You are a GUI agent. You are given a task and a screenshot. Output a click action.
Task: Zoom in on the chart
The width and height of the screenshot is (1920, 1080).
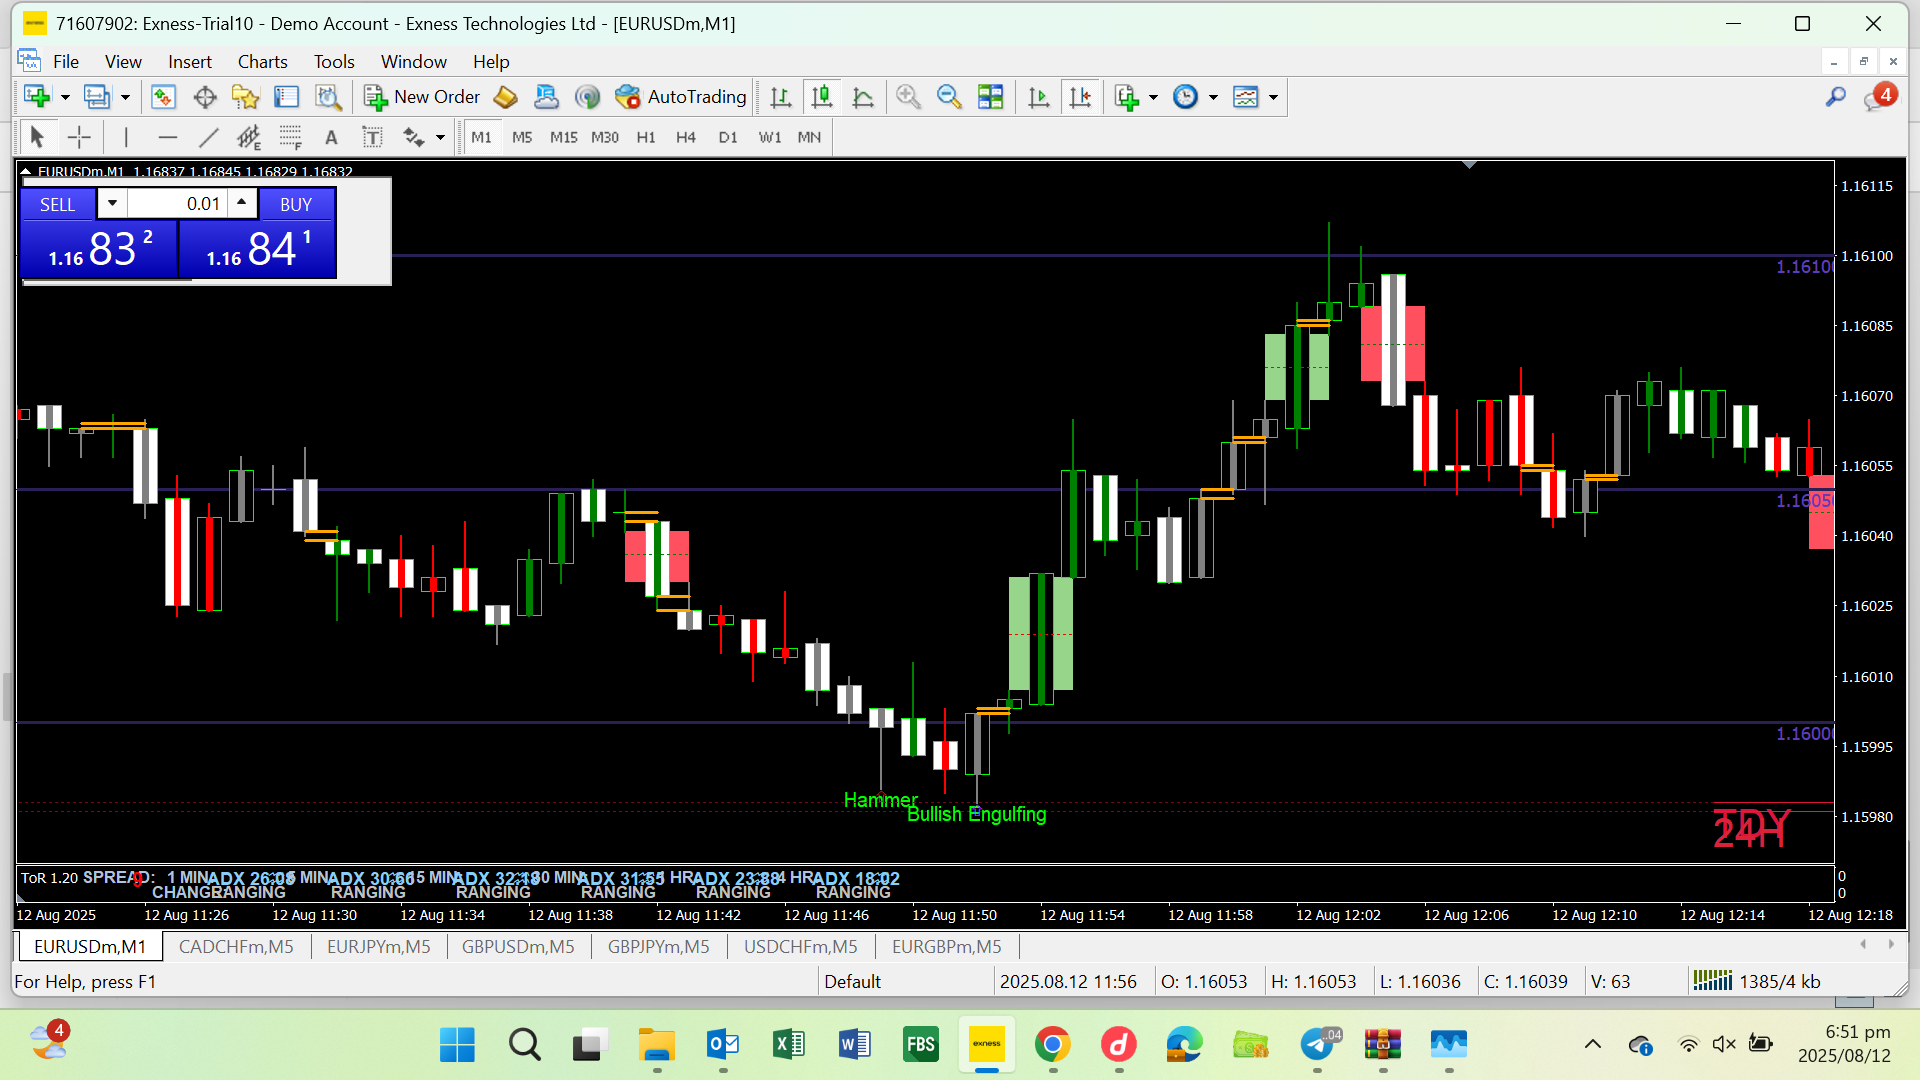click(908, 97)
